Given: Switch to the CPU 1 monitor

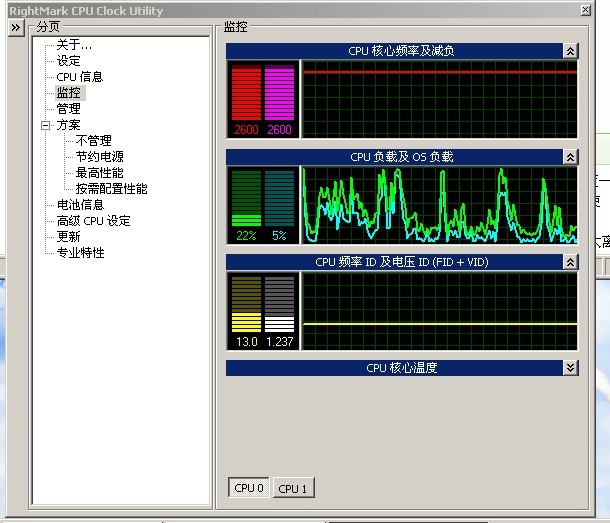Looking at the screenshot, I should 293,488.
